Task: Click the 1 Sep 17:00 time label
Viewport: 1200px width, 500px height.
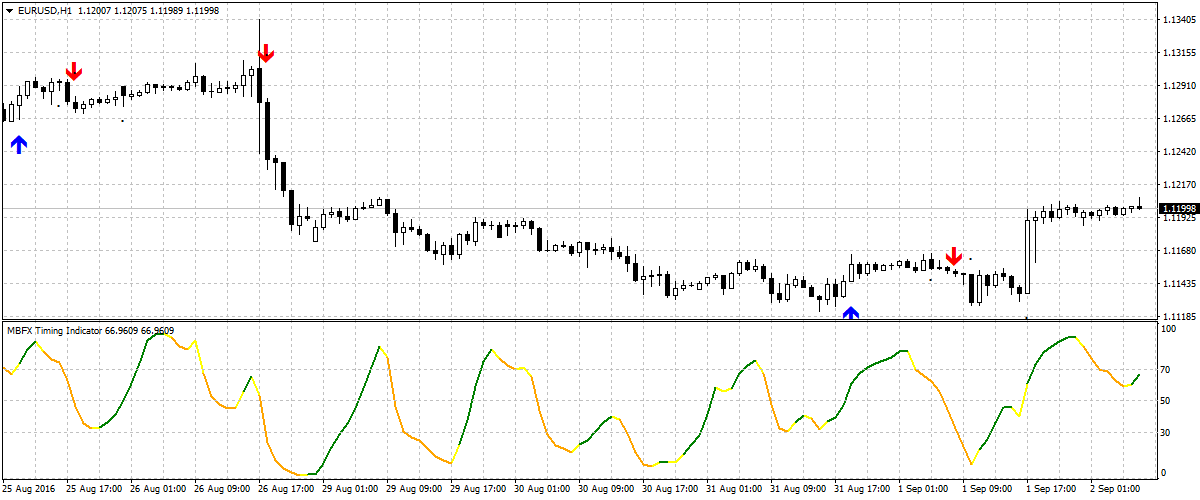Action: pos(1053,490)
